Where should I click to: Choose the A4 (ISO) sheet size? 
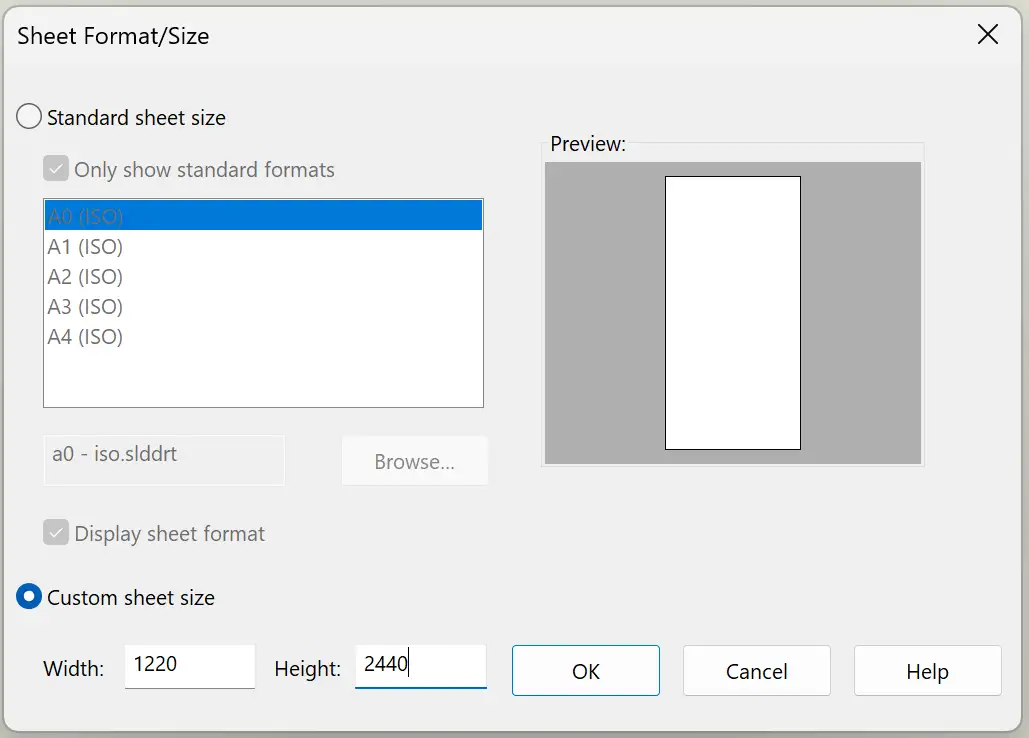(86, 337)
